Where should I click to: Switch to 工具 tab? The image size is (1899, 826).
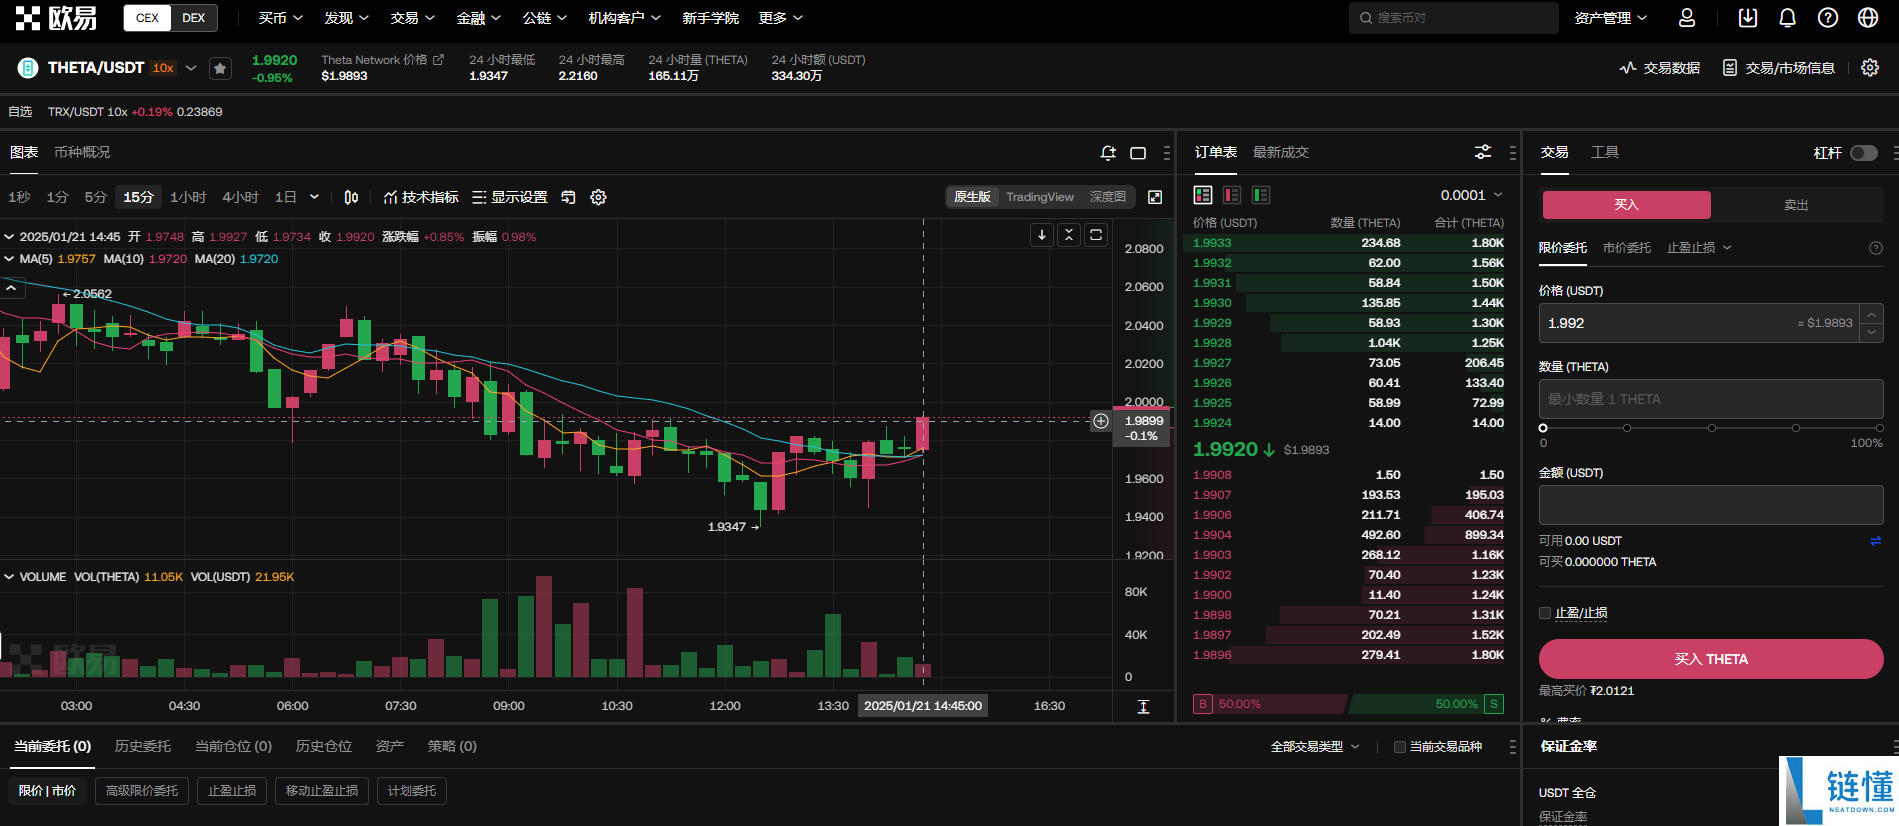[x=1605, y=152]
